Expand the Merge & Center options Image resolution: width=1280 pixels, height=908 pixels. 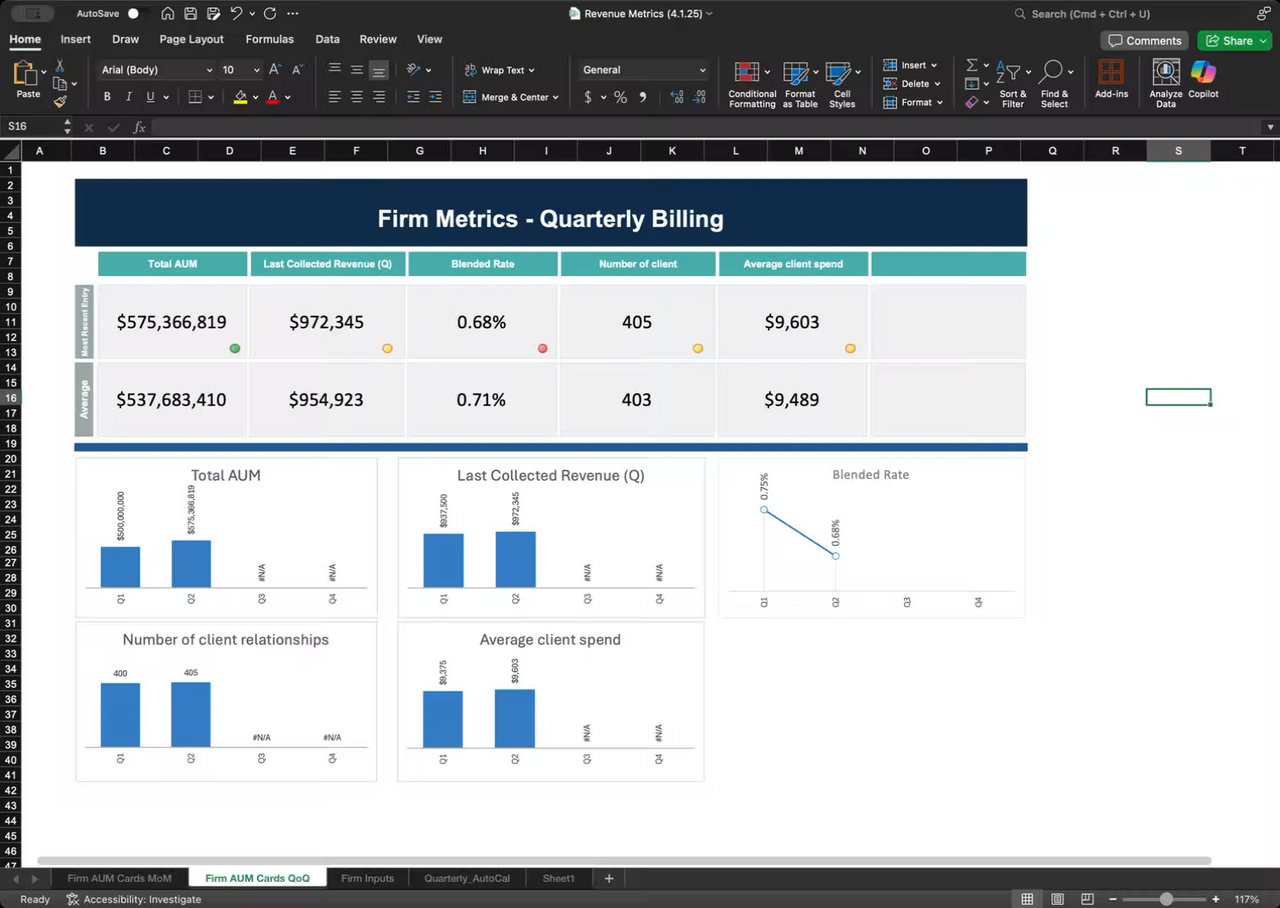point(555,97)
